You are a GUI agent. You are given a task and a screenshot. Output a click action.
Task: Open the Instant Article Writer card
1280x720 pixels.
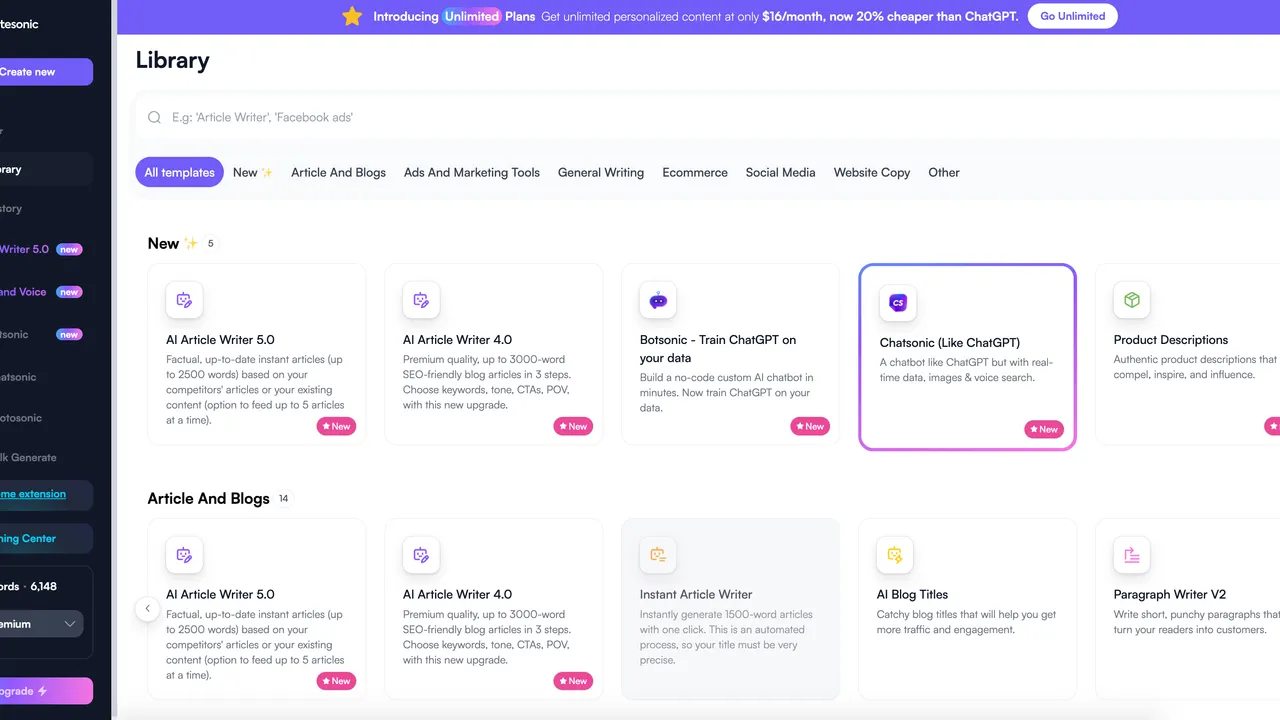pyautogui.click(x=730, y=608)
